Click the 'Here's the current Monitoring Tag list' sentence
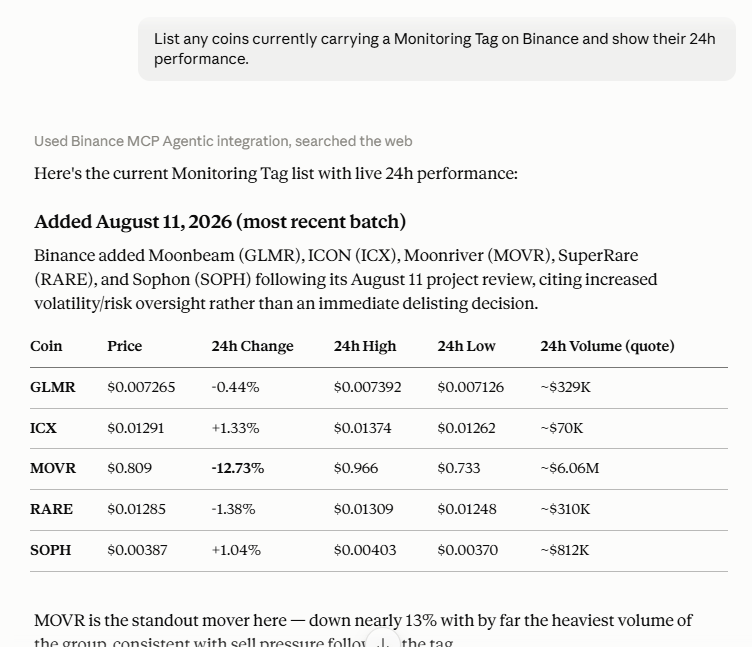752x647 pixels. pos(276,174)
